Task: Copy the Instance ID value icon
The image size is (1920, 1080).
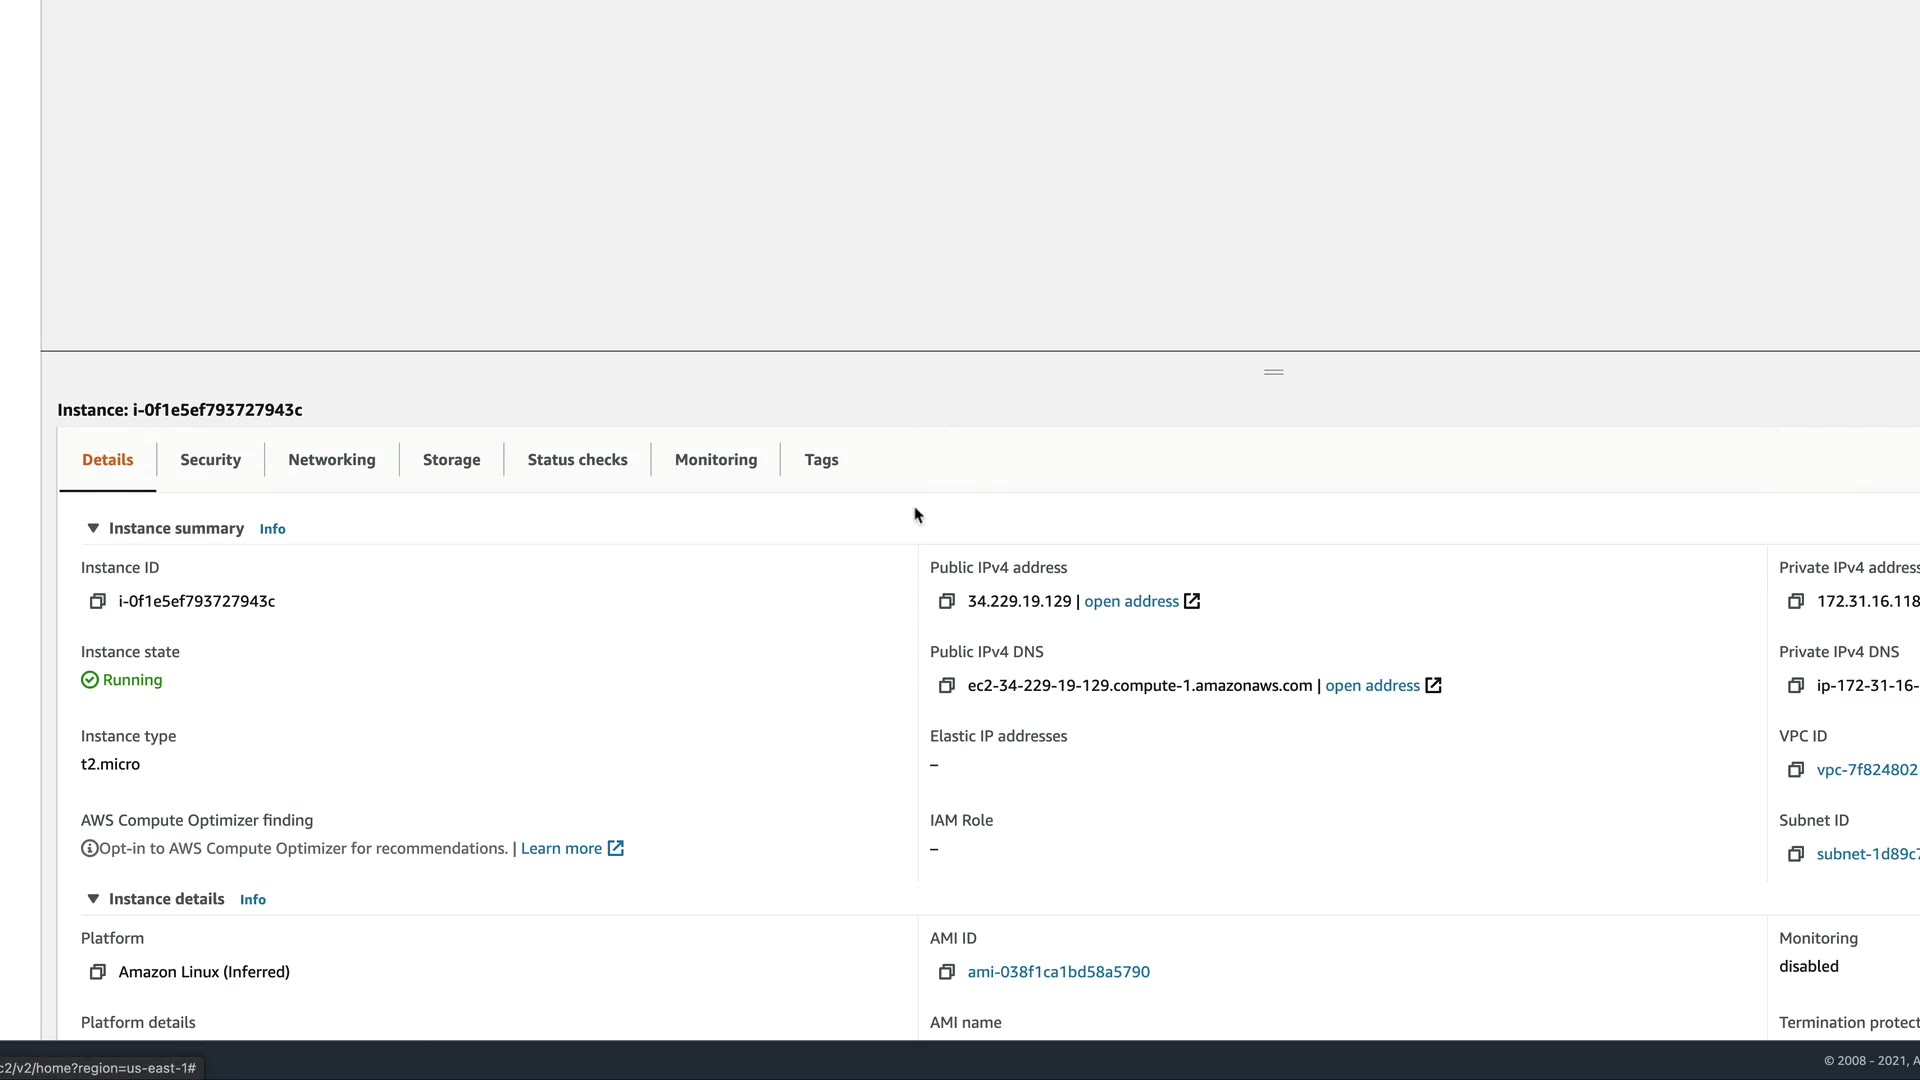Action: (x=97, y=601)
